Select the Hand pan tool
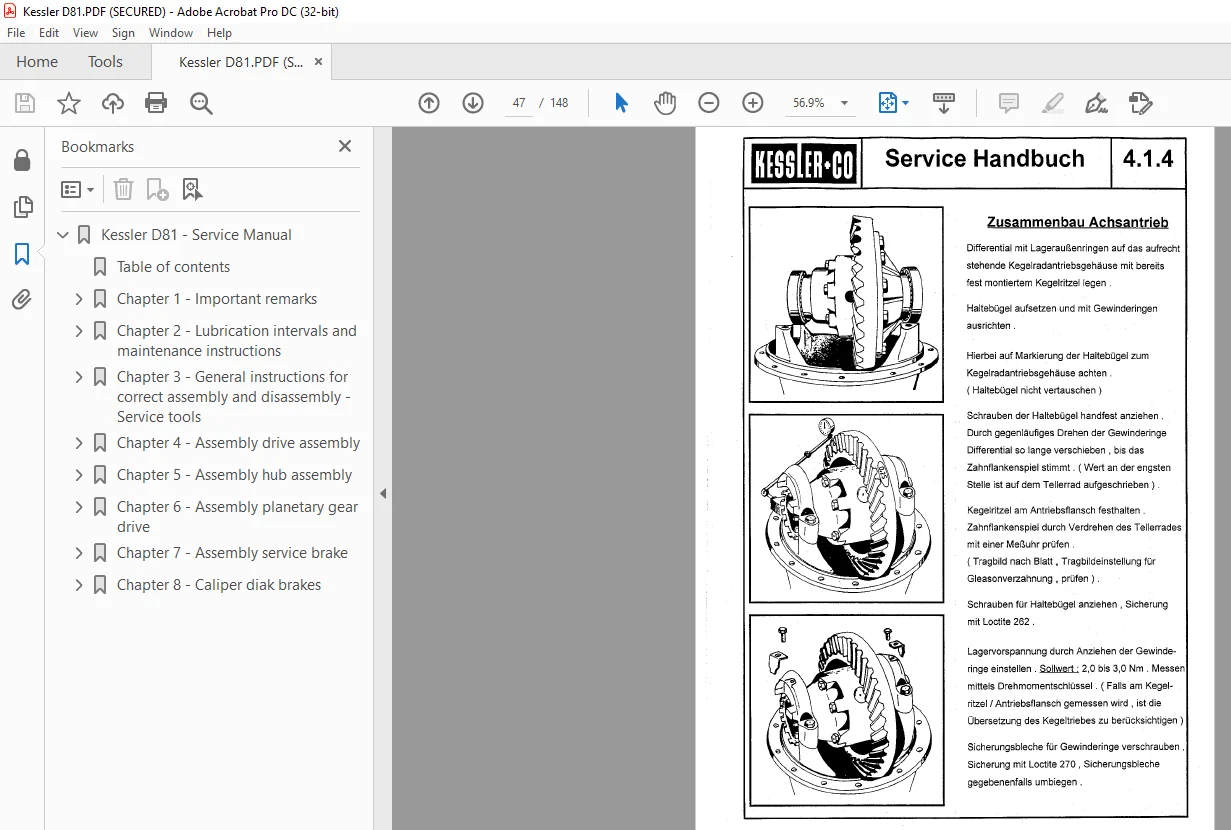1231x830 pixels. pos(665,103)
